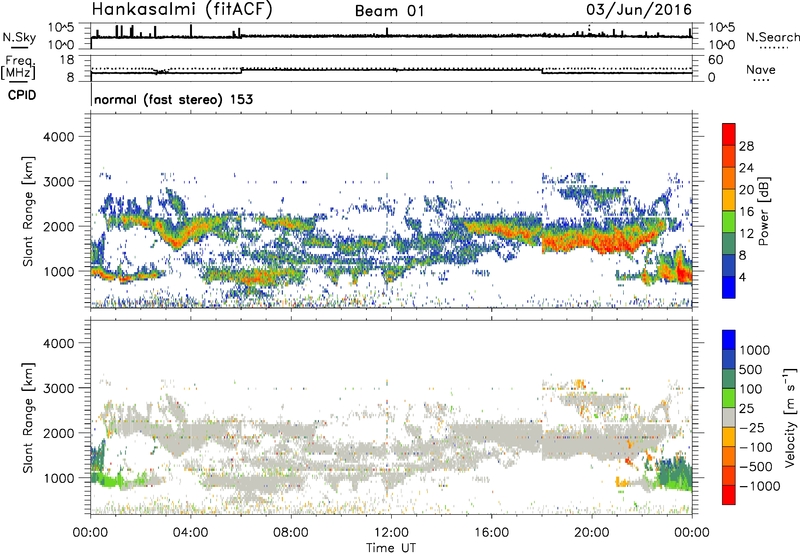Click the left 10^5 noise axis label
This screenshot has width=800, height=554.
pyautogui.click(x=61, y=27)
